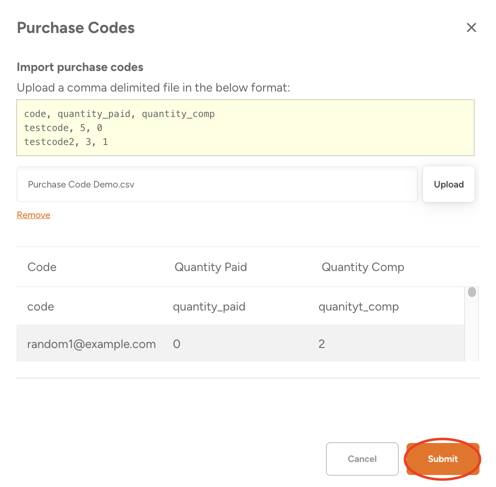Cancel the purchase codes import
The image size is (496, 487).
362,459
